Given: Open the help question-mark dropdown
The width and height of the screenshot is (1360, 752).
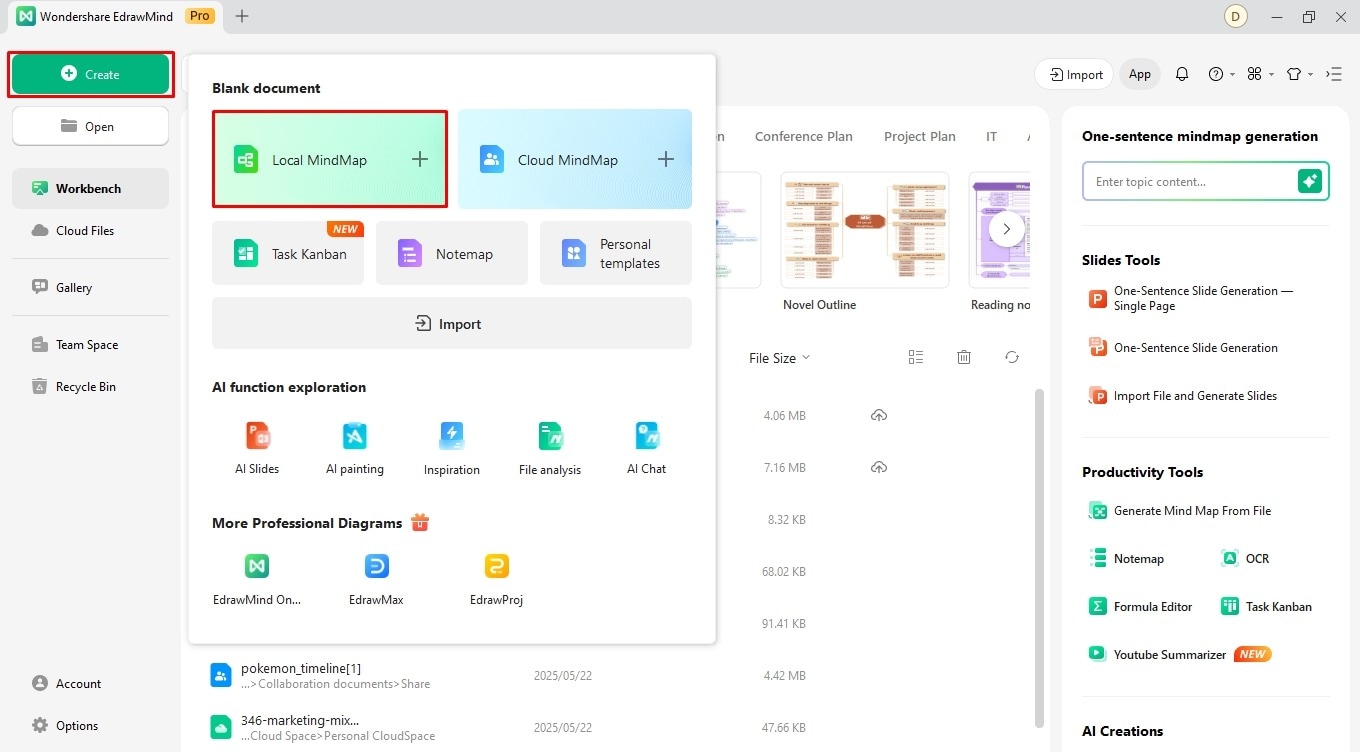Looking at the screenshot, I should pyautogui.click(x=1222, y=74).
